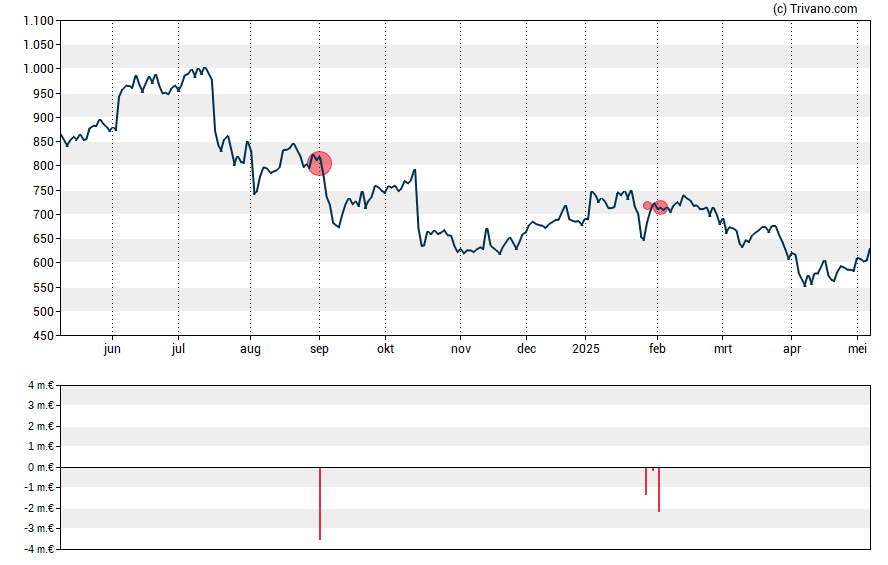Image resolution: width=888 pixels, height=565 pixels.
Task: Click the 'okt' axis label
Action: pyautogui.click(x=386, y=349)
